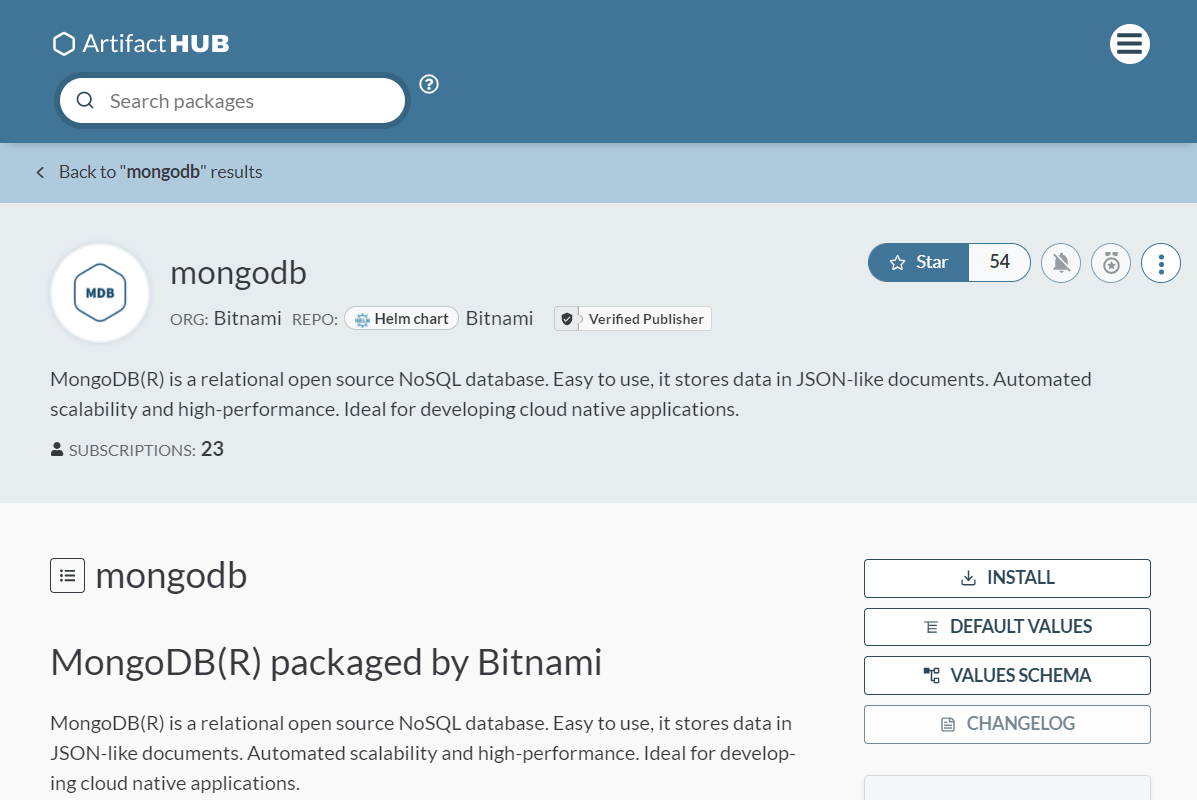The height and width of the screenshot is (800, 1197).
Task: Open the table of contents icon
Action: click(x=67, y=576)
